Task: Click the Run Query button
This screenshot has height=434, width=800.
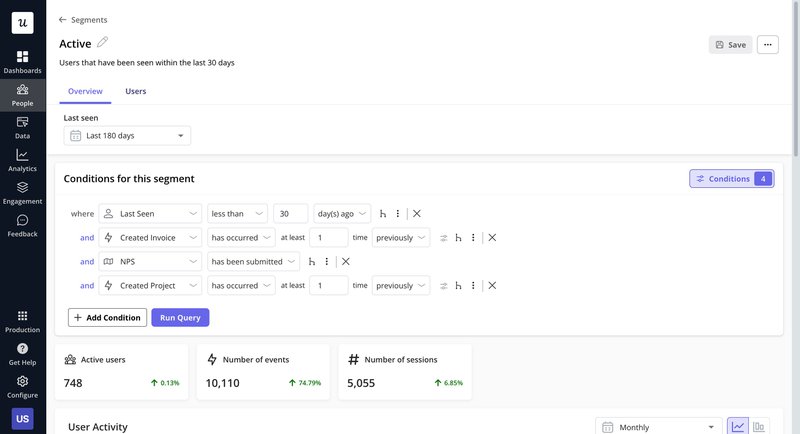Action: pyautogui.click(x=180, y=317)
